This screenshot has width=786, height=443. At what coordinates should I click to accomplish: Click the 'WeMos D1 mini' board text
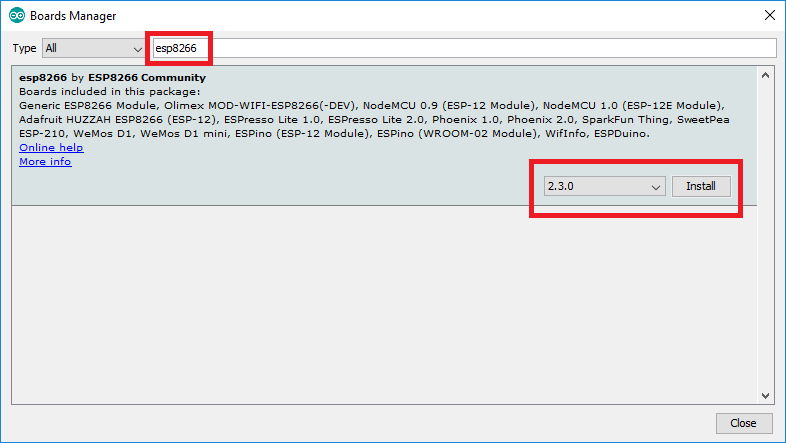coord(183,134)
